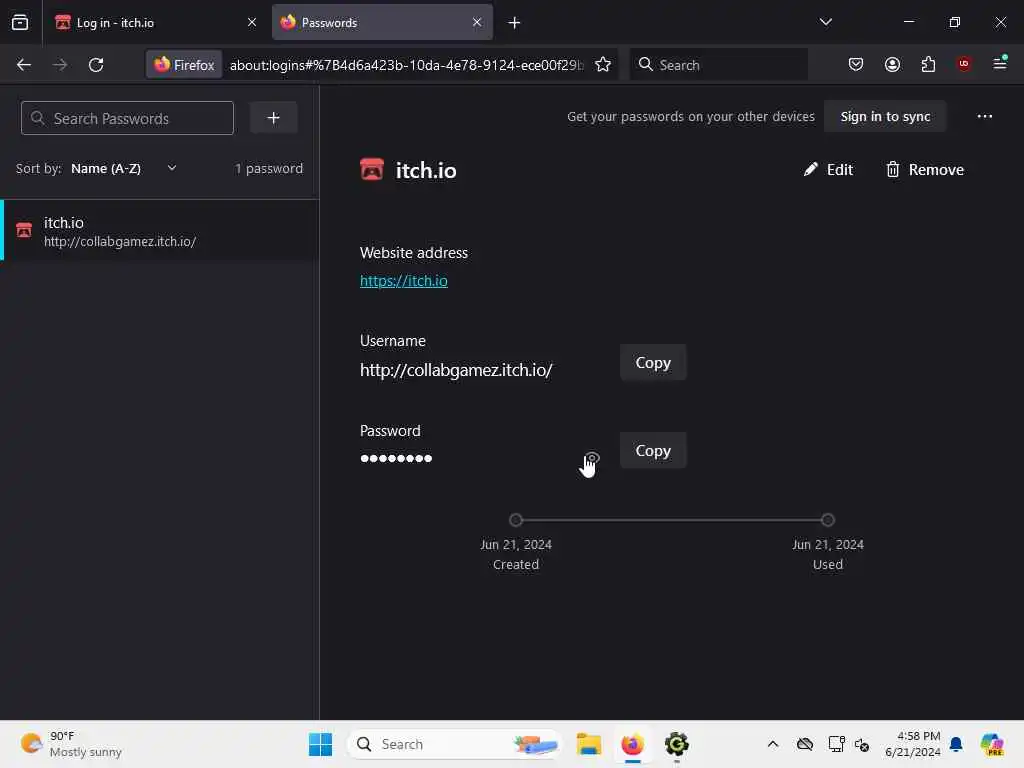The height and width of the screenshot is (768, 1024).
Task: Click the Created Jun 21, 2024 timeline marker
Action: 516,520
